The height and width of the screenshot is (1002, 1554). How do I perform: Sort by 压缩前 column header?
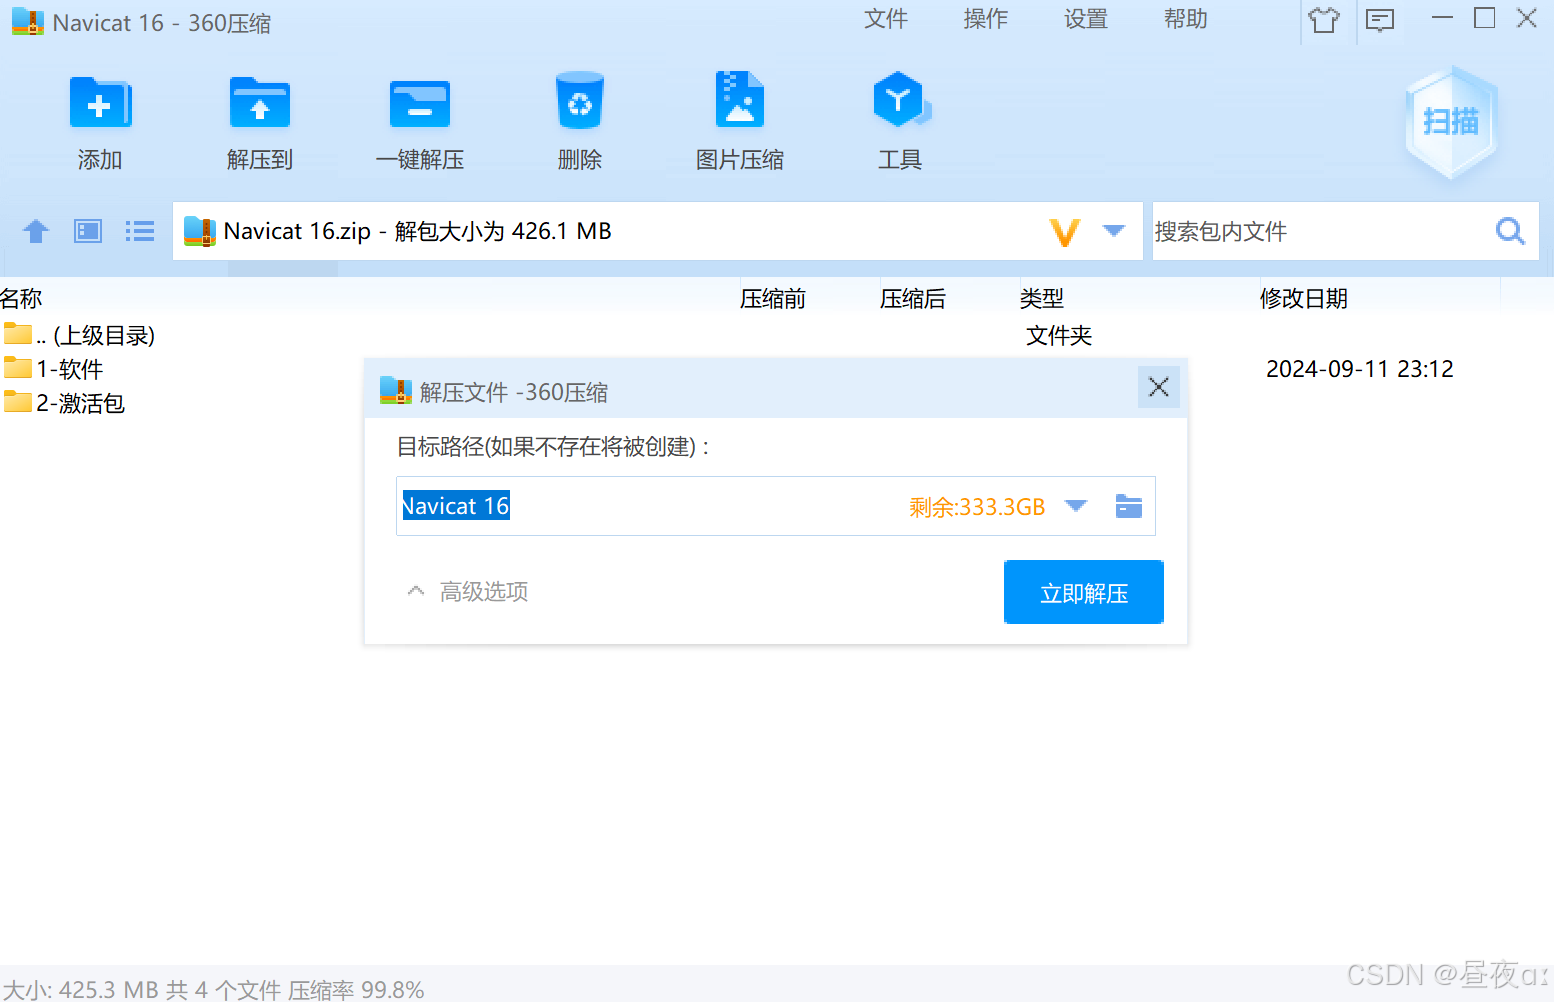click(773, 298)
